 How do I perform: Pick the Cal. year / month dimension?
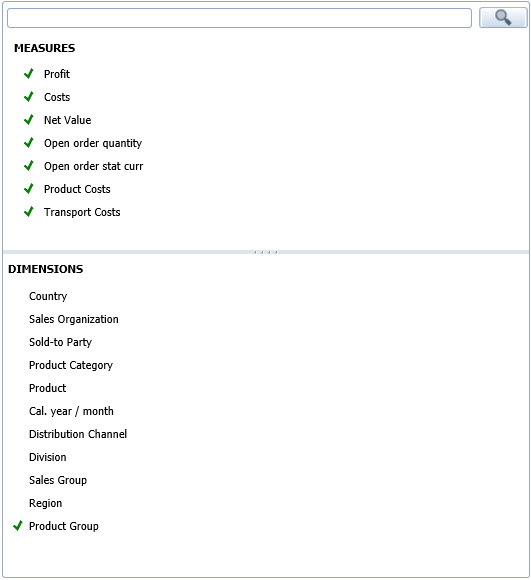[71, 411]
